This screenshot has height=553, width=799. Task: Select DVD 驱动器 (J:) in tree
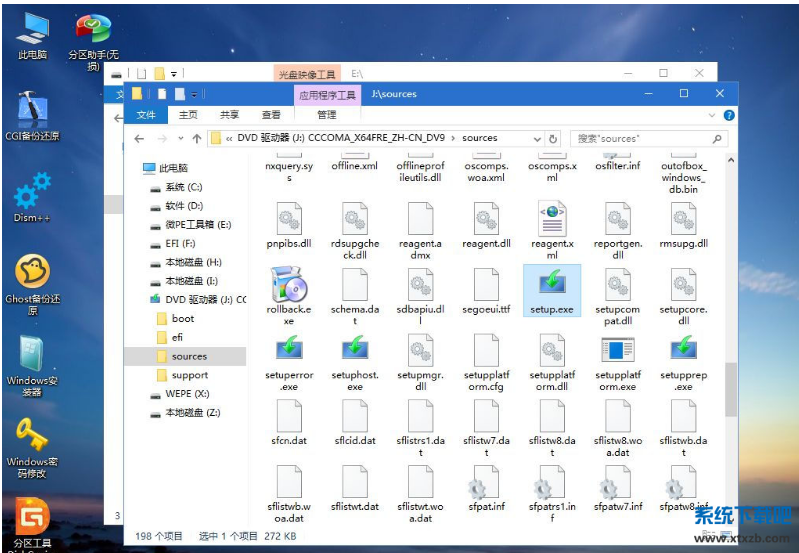tap(198, 300)
